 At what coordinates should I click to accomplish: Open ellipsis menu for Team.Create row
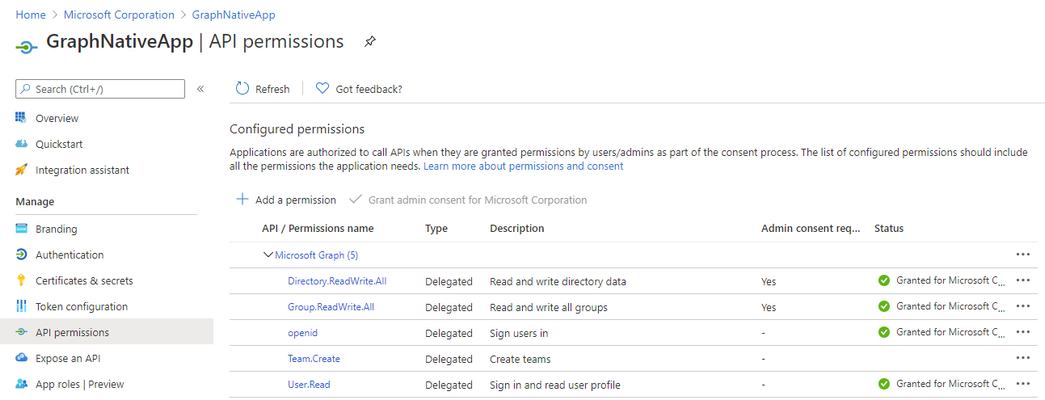click(x=1023, y=358)
